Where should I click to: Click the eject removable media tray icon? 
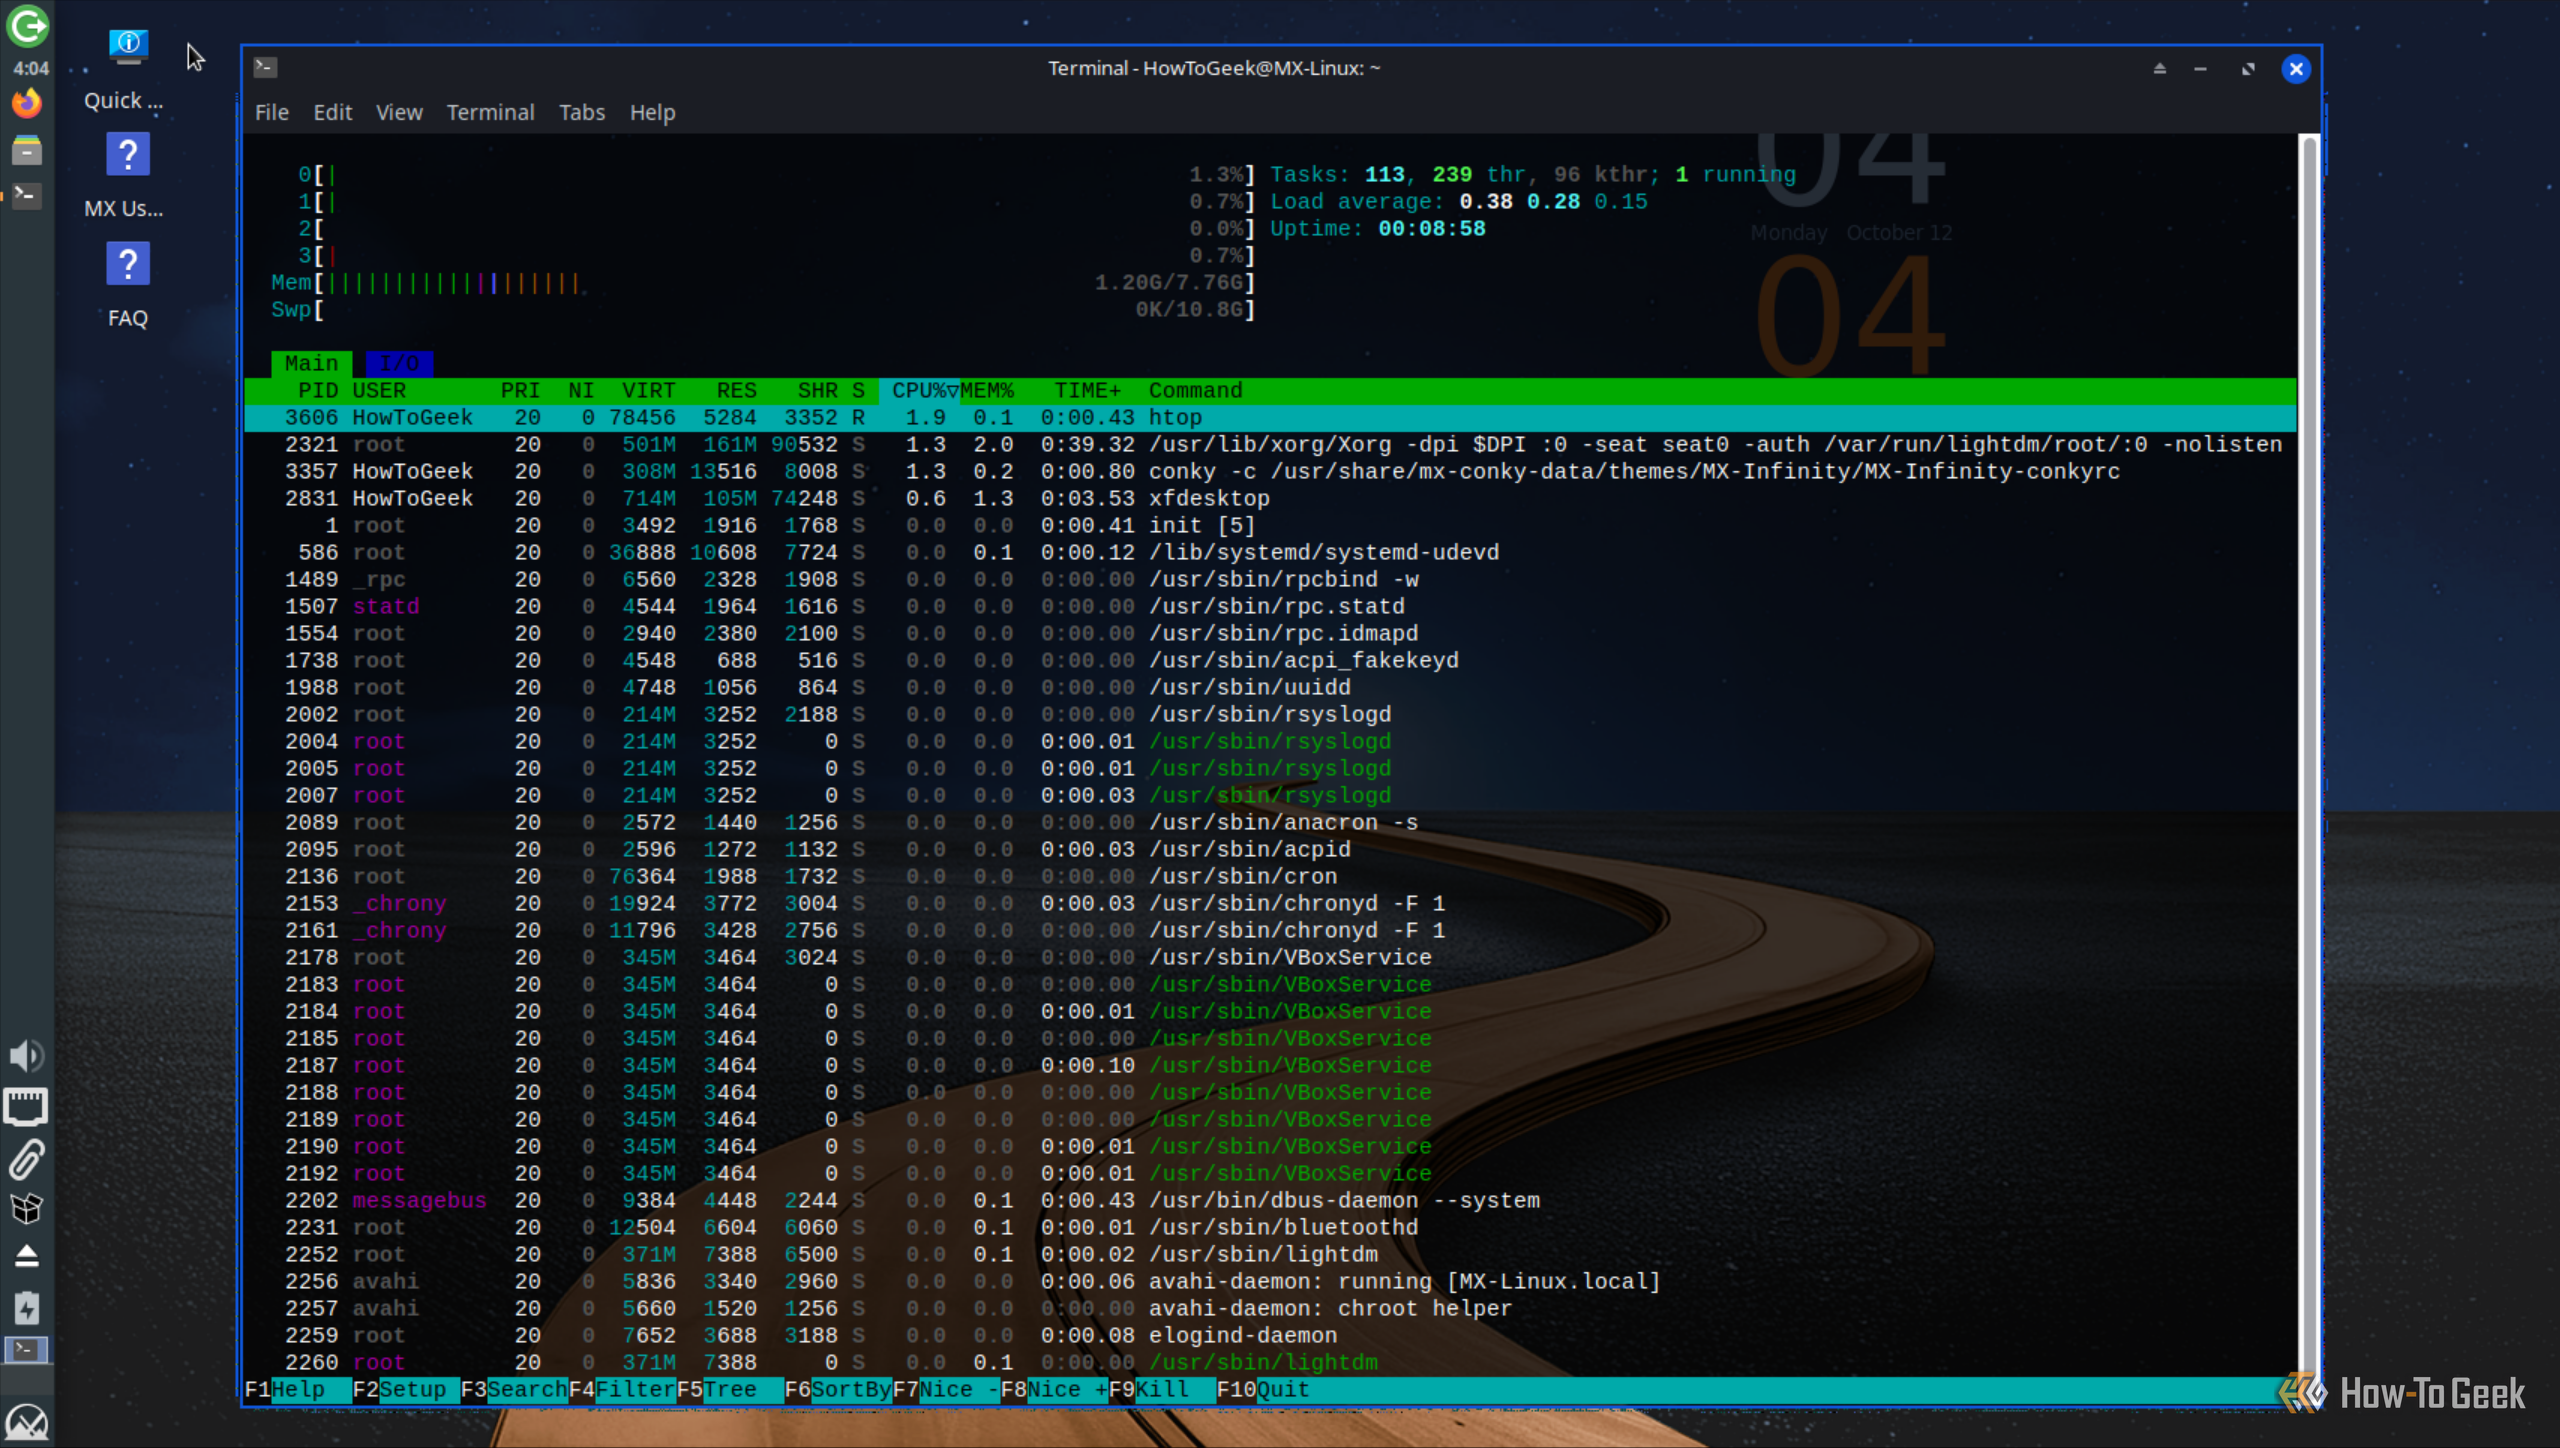point(27,1257)
